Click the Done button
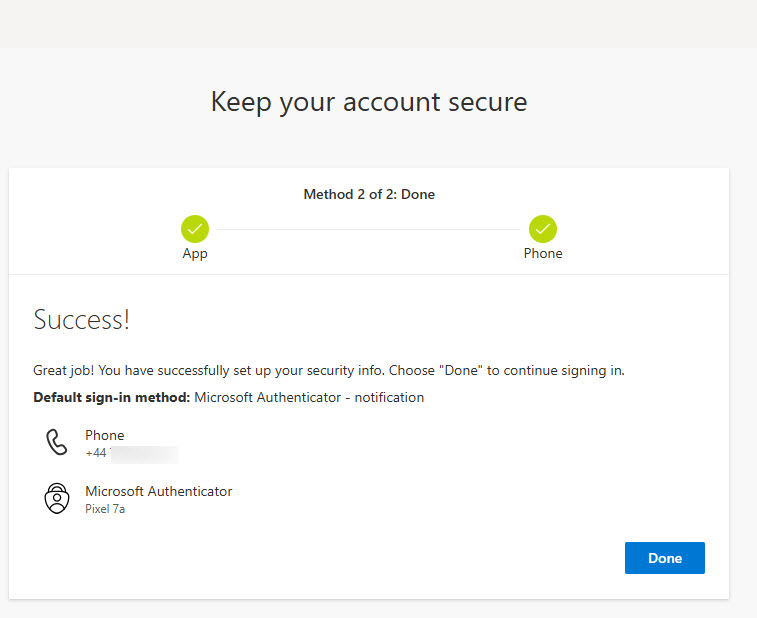Image resolution: width=757 pixels, height=618 pixels. (664, 558)
